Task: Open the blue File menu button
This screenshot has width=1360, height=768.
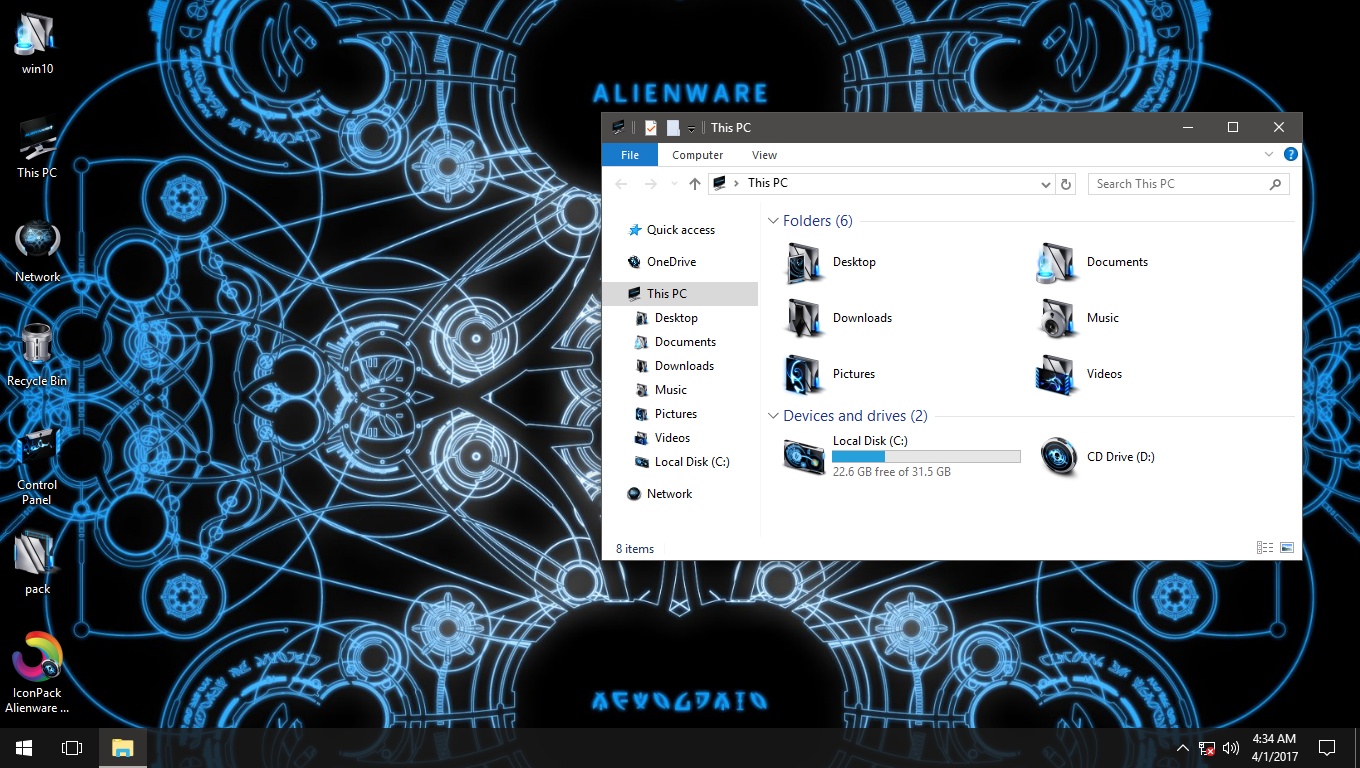Action: 629,155
